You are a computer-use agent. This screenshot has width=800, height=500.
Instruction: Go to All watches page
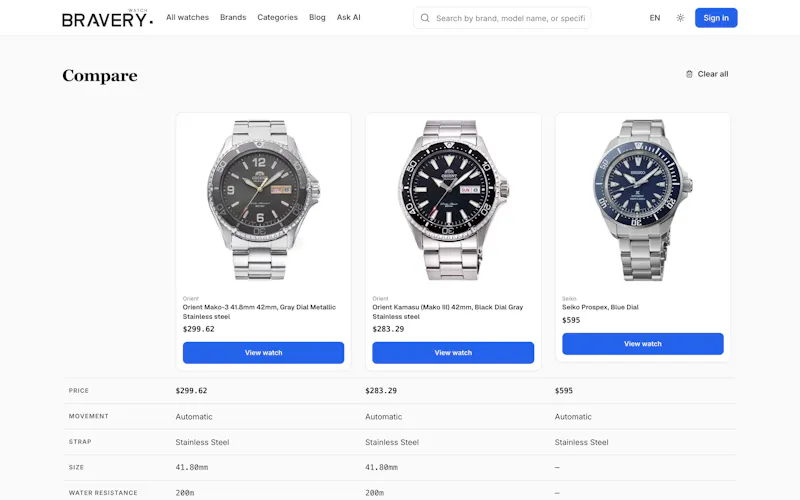click(x=187, y=17)
